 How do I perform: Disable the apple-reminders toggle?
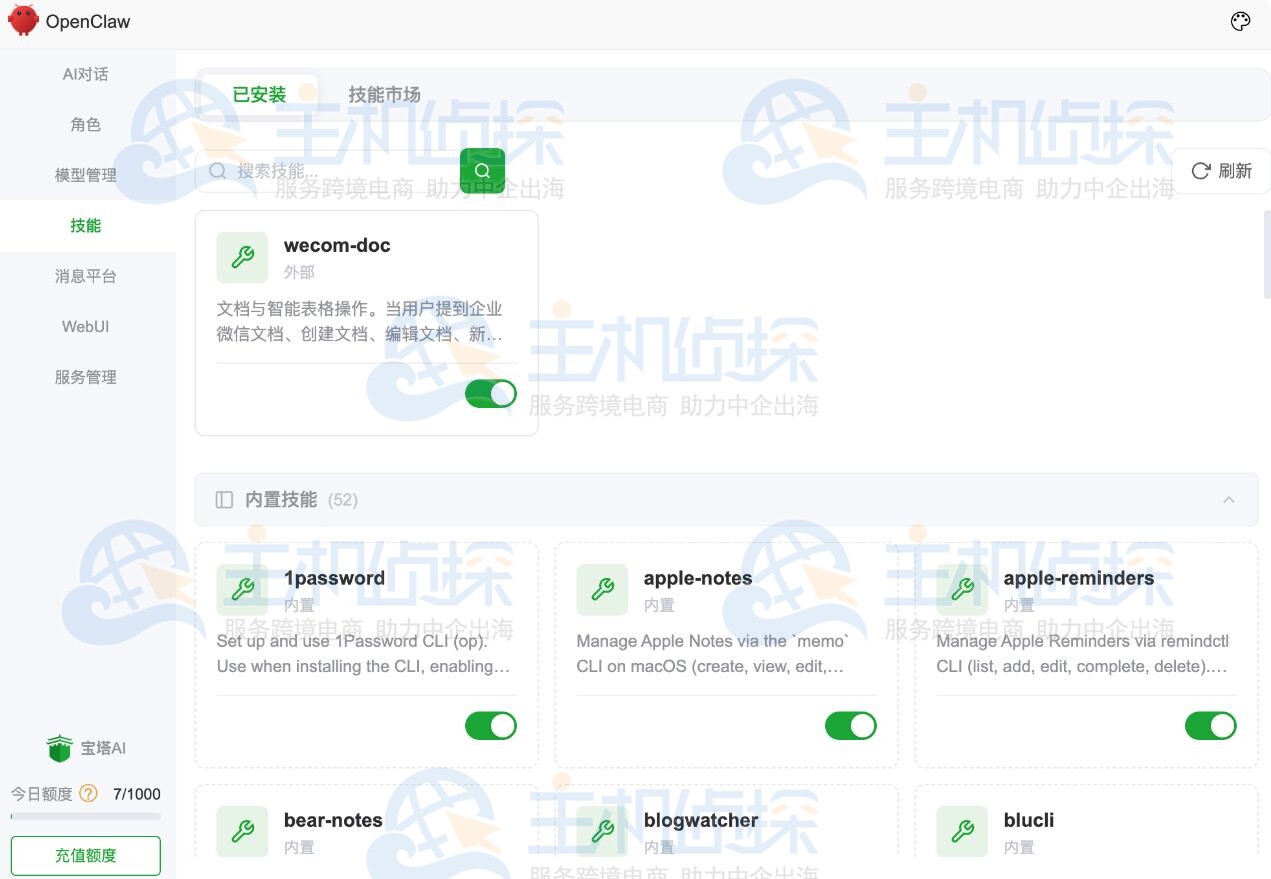pos(1210,725)
